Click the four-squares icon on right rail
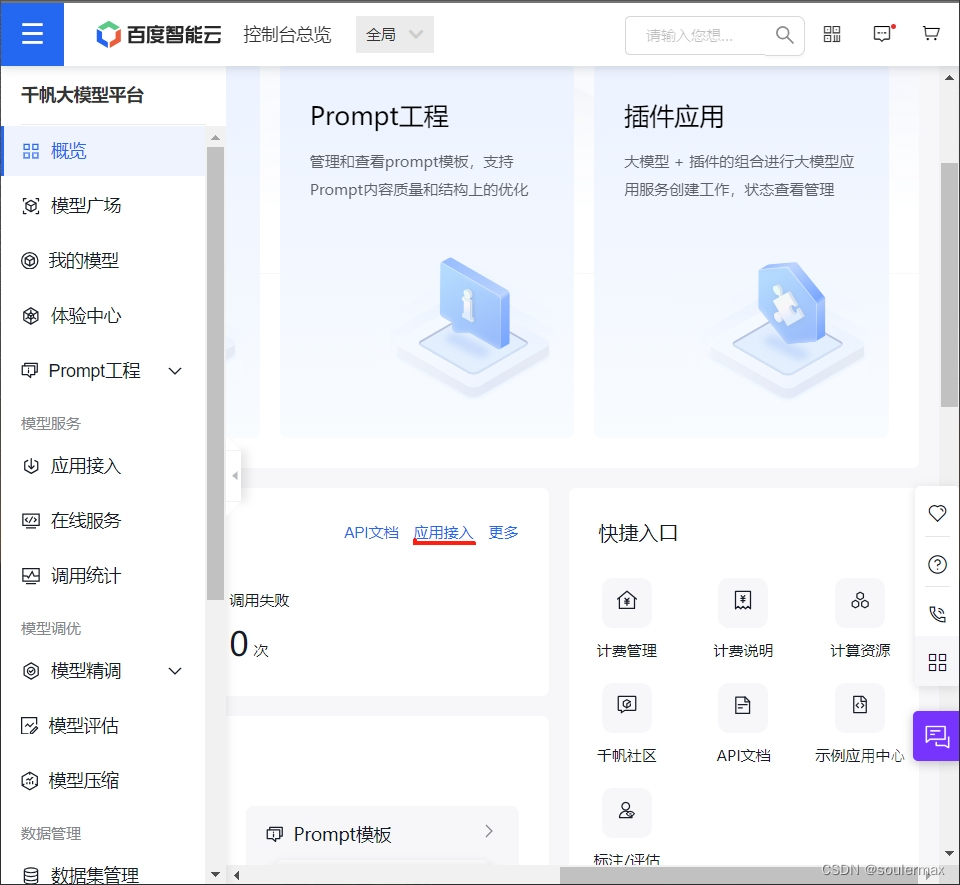Viewport: 960px width, 885px height. 937,662
